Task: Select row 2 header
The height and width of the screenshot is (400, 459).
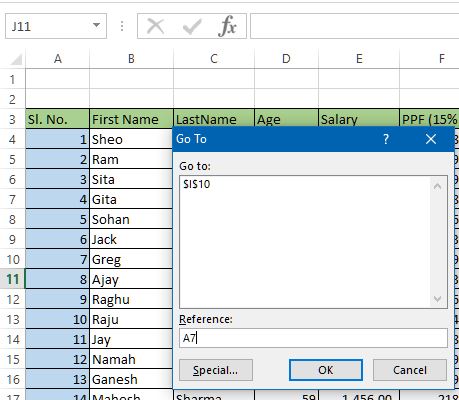Action: coord(13,99)
